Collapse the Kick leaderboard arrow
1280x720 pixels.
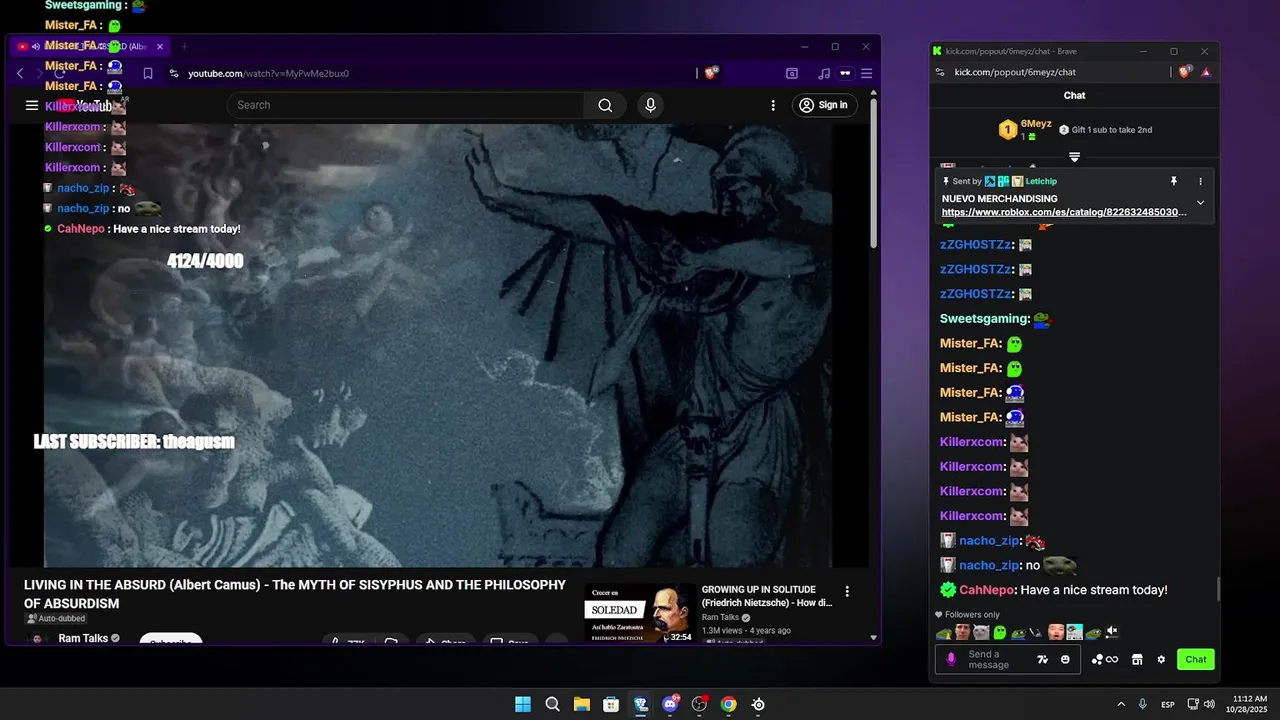click(x=1074, y=157)
